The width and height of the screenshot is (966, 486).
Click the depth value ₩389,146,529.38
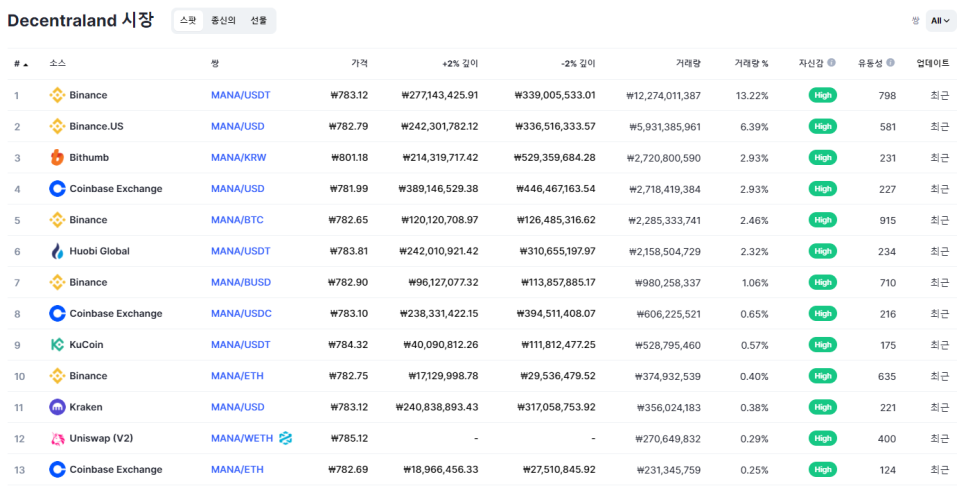pyautogui.click(x=439, y=188)
